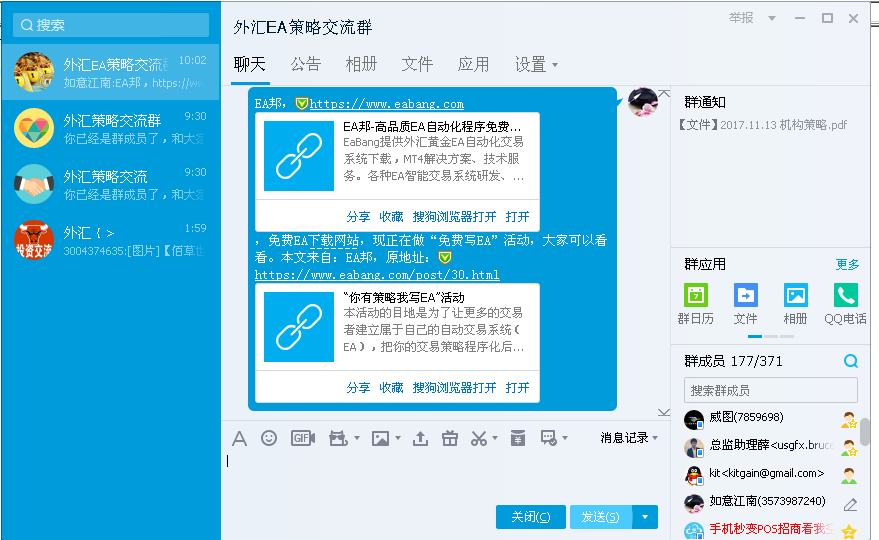
Task: Upload a file to the group
Action: (420, 438)
